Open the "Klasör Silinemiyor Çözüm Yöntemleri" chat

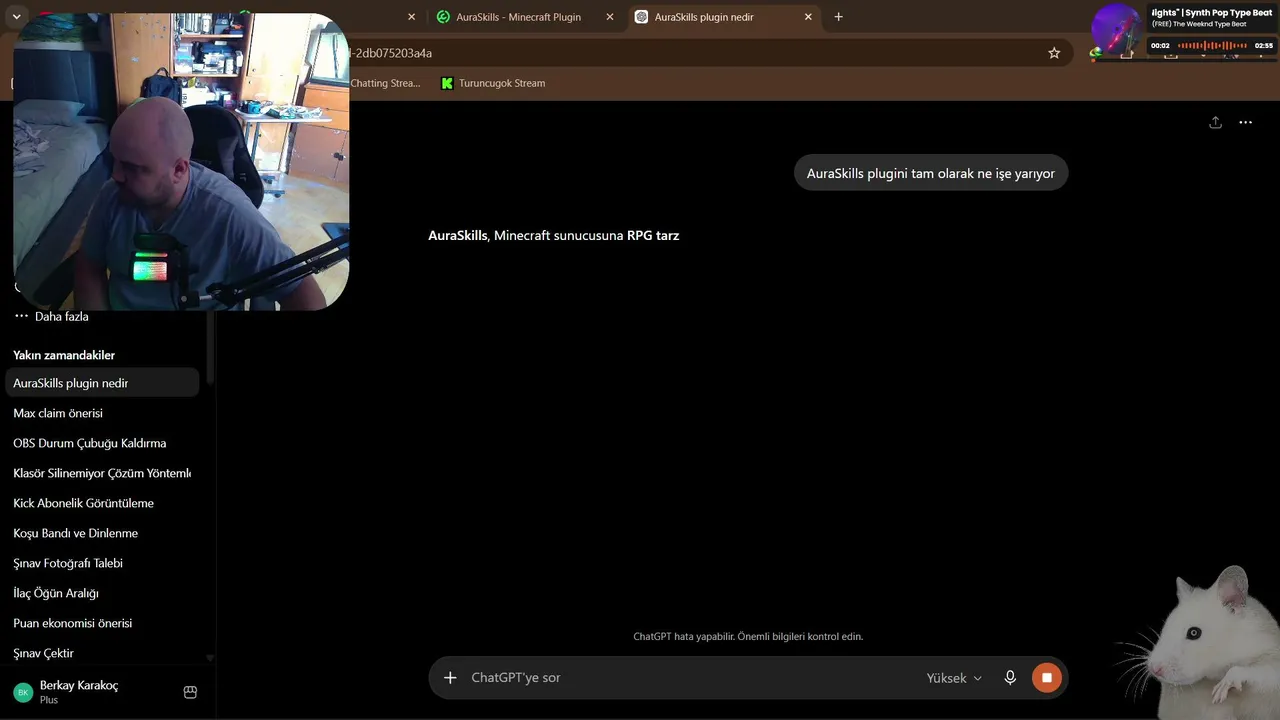(102, 473)
